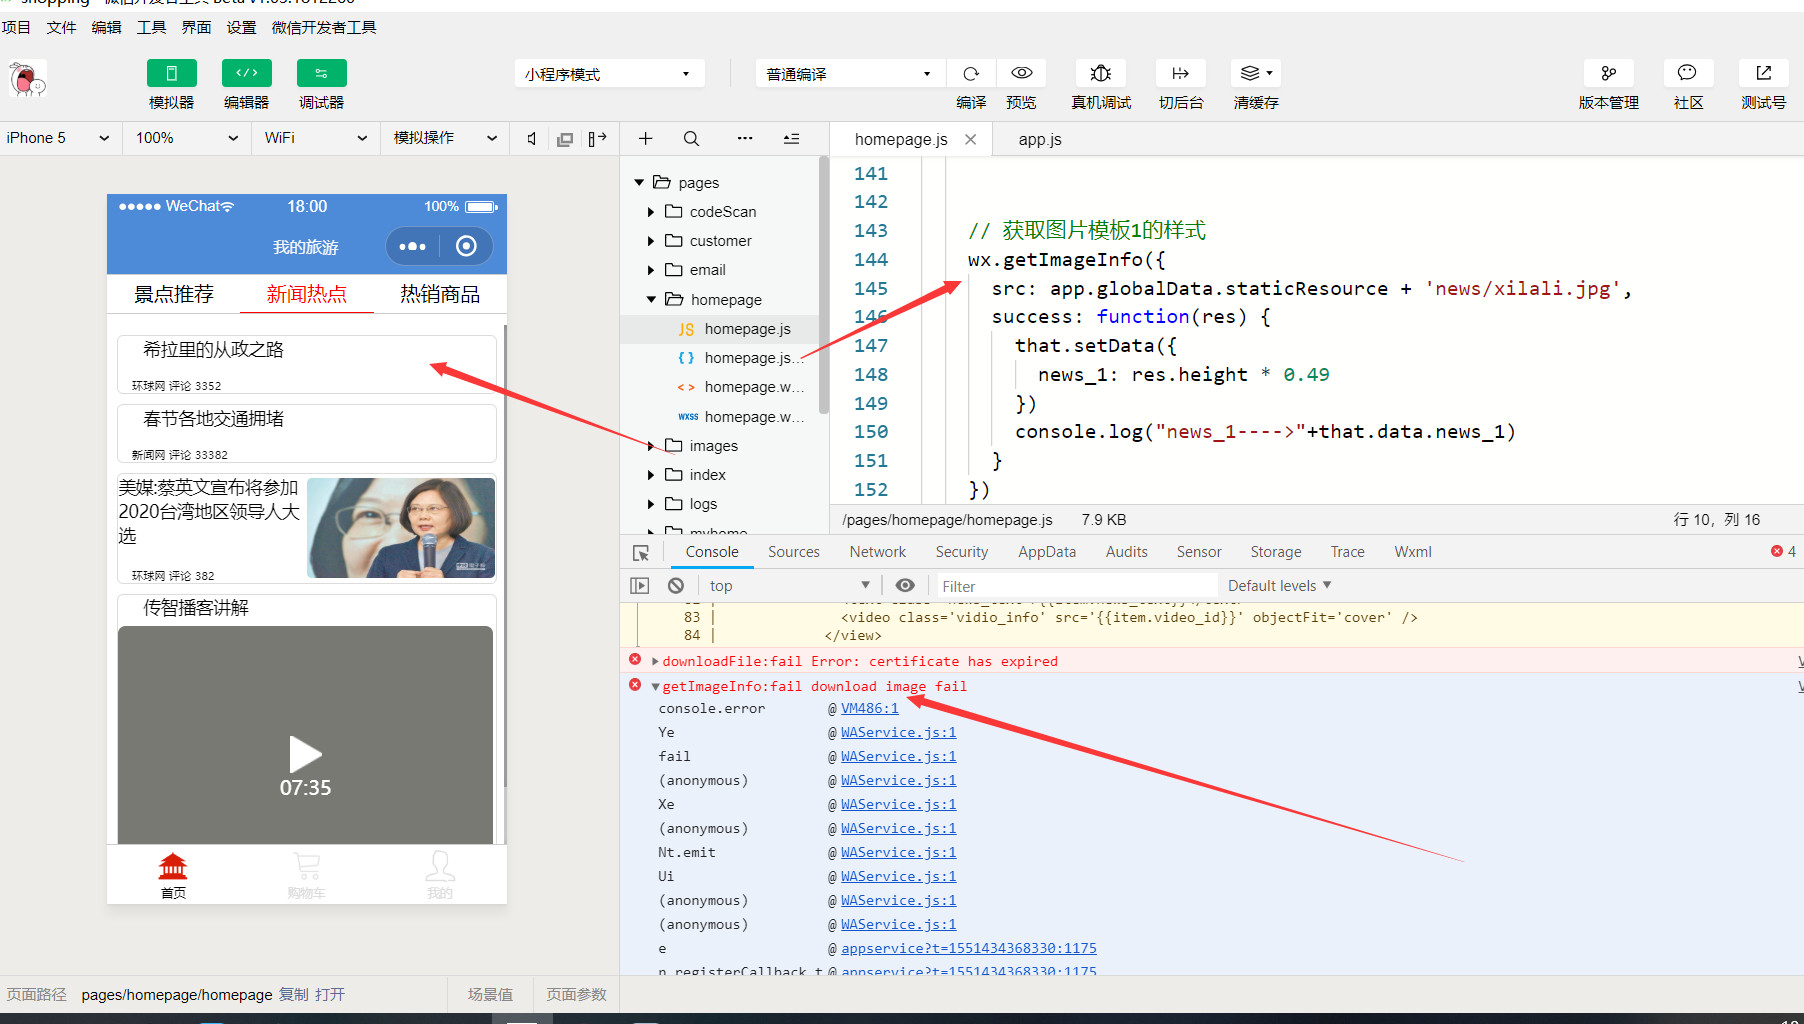This screenshot has width=1804, height=1024.
Task: Click the compile refresh icon
Action: pos(970,74)
